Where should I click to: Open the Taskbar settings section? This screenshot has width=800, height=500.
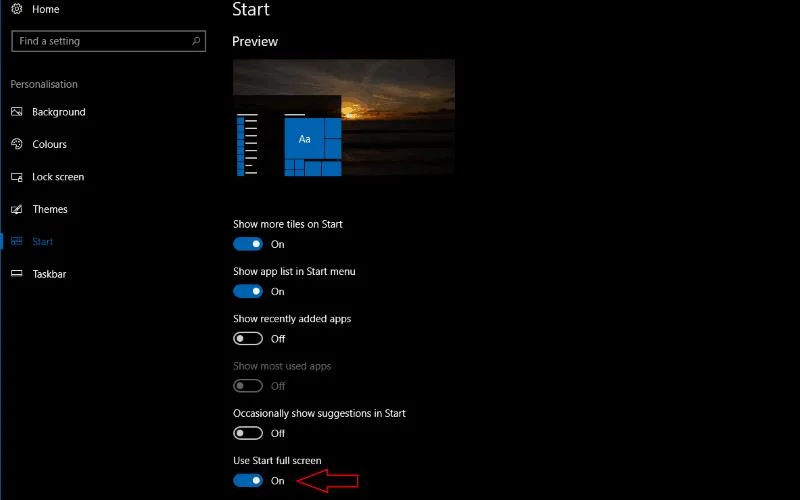[49, 274]
